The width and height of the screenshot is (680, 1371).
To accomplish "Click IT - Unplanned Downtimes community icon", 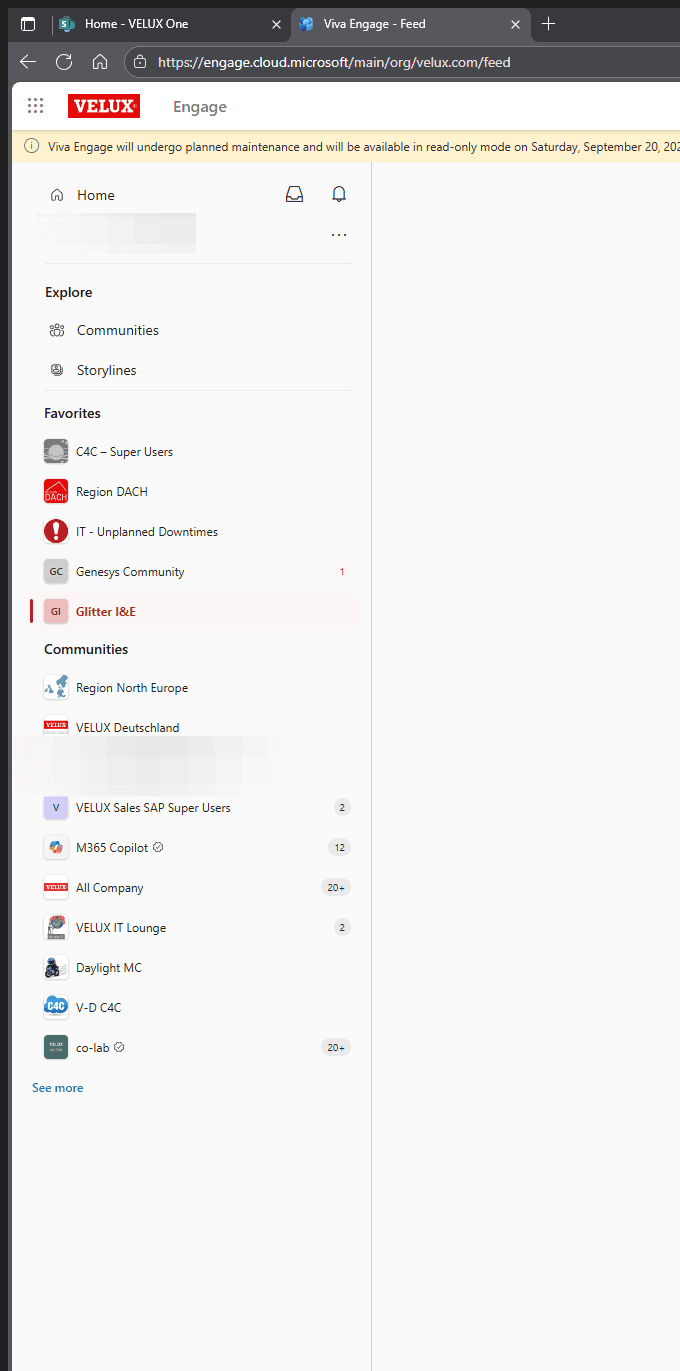I will pyautogui.click(x=56, y=532).
